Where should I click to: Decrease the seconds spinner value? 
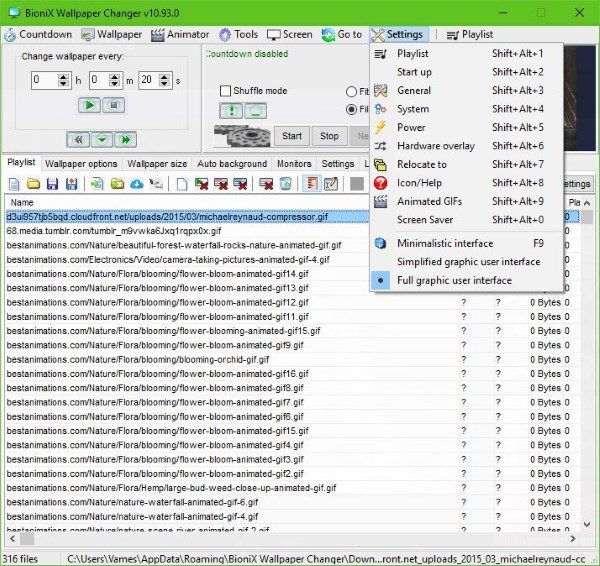tap(164, 84)
